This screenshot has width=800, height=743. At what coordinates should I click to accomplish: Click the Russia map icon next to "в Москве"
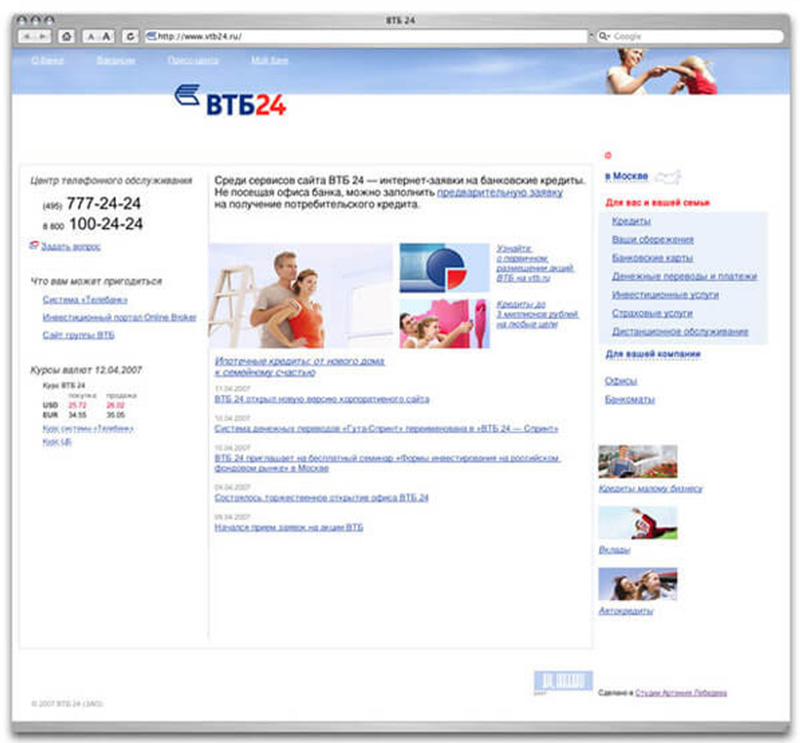coord(668,177)
